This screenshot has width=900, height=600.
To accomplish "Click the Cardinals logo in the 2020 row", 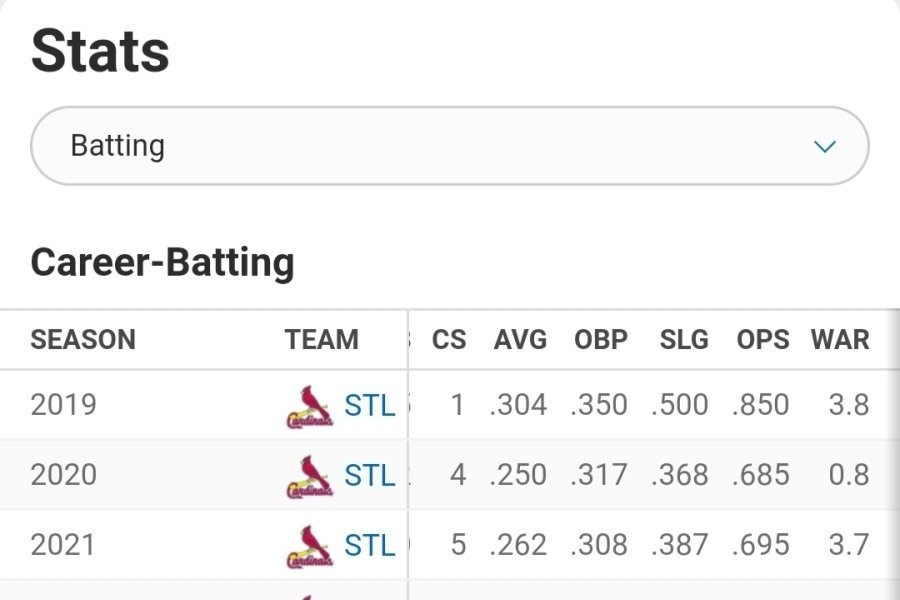I will (310, 476).
